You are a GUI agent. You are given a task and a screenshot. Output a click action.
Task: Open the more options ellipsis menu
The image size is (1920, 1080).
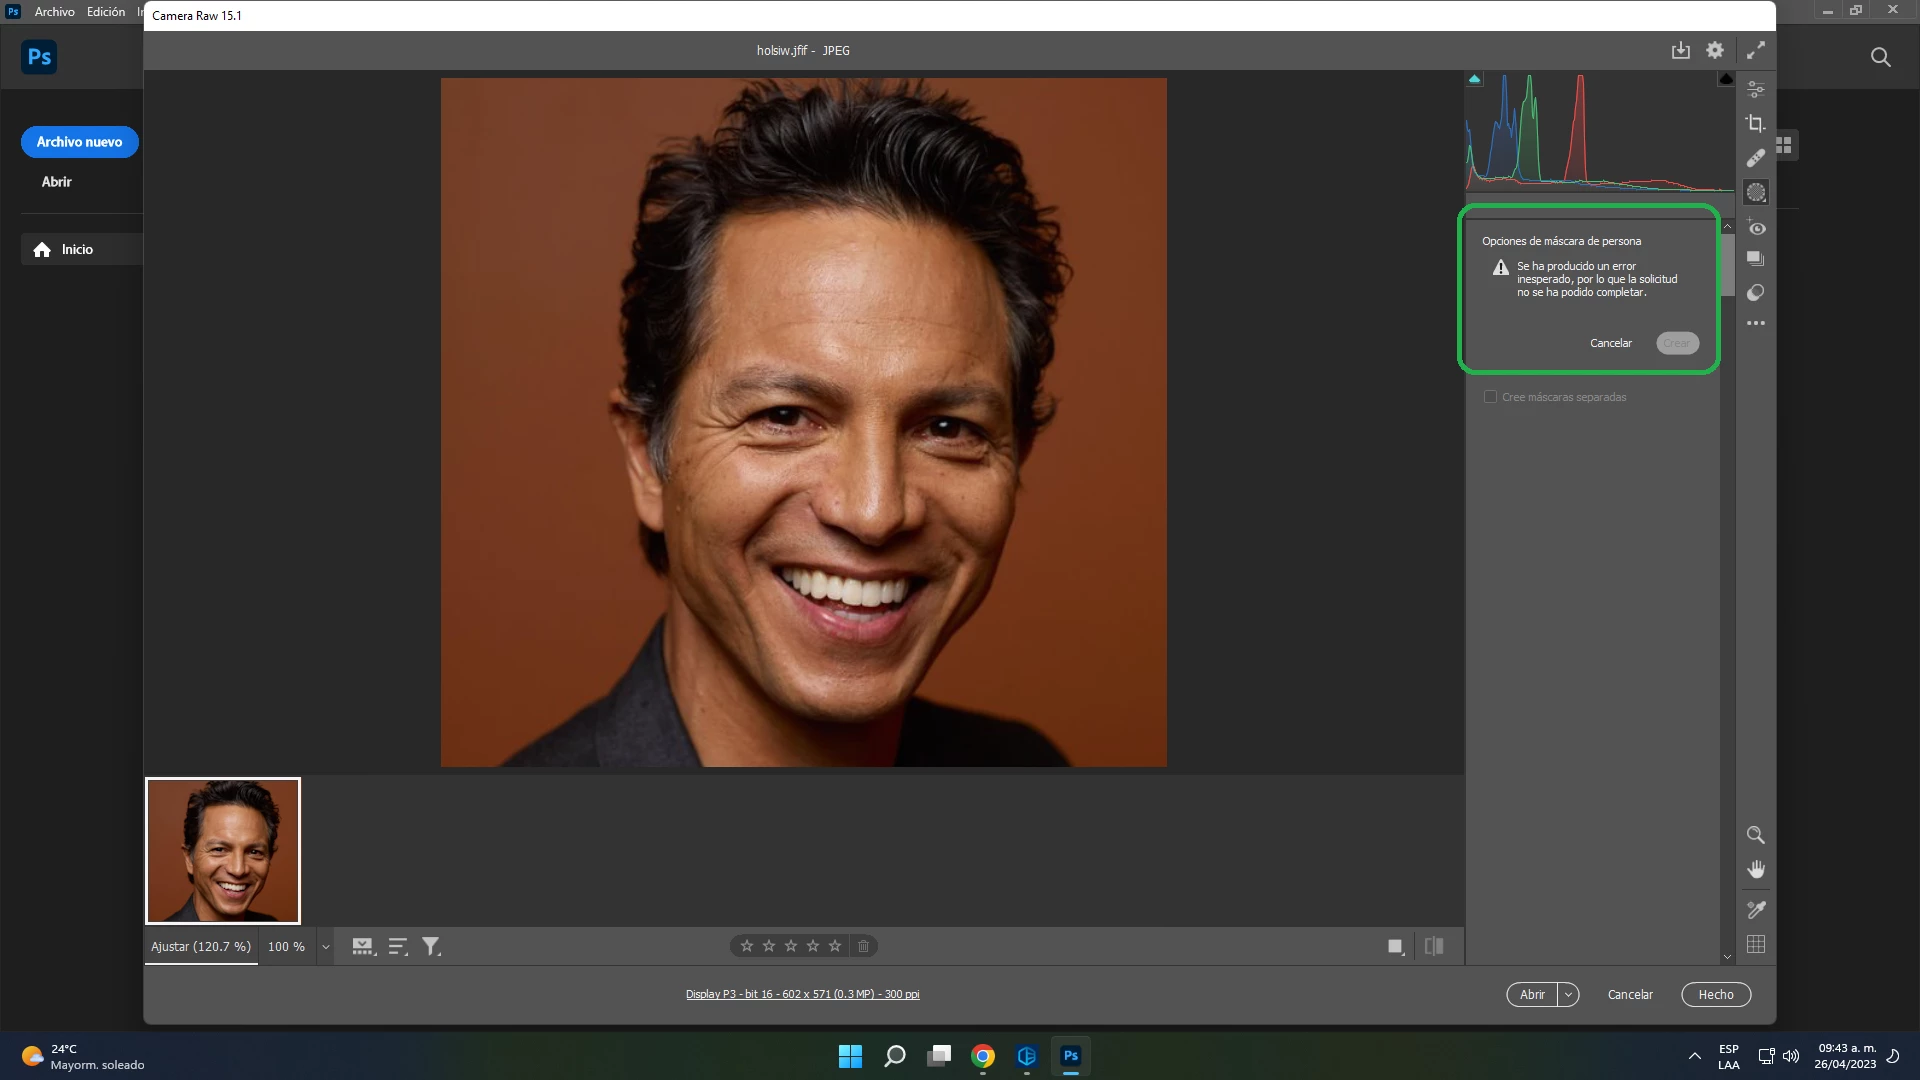pyautogui.click(x=1755, y=324)
